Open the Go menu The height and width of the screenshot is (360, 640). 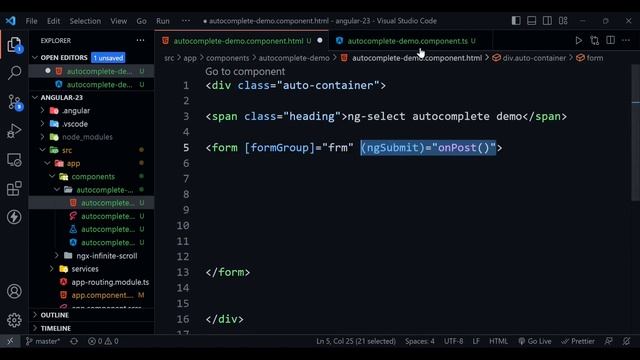tap(141, 21)
